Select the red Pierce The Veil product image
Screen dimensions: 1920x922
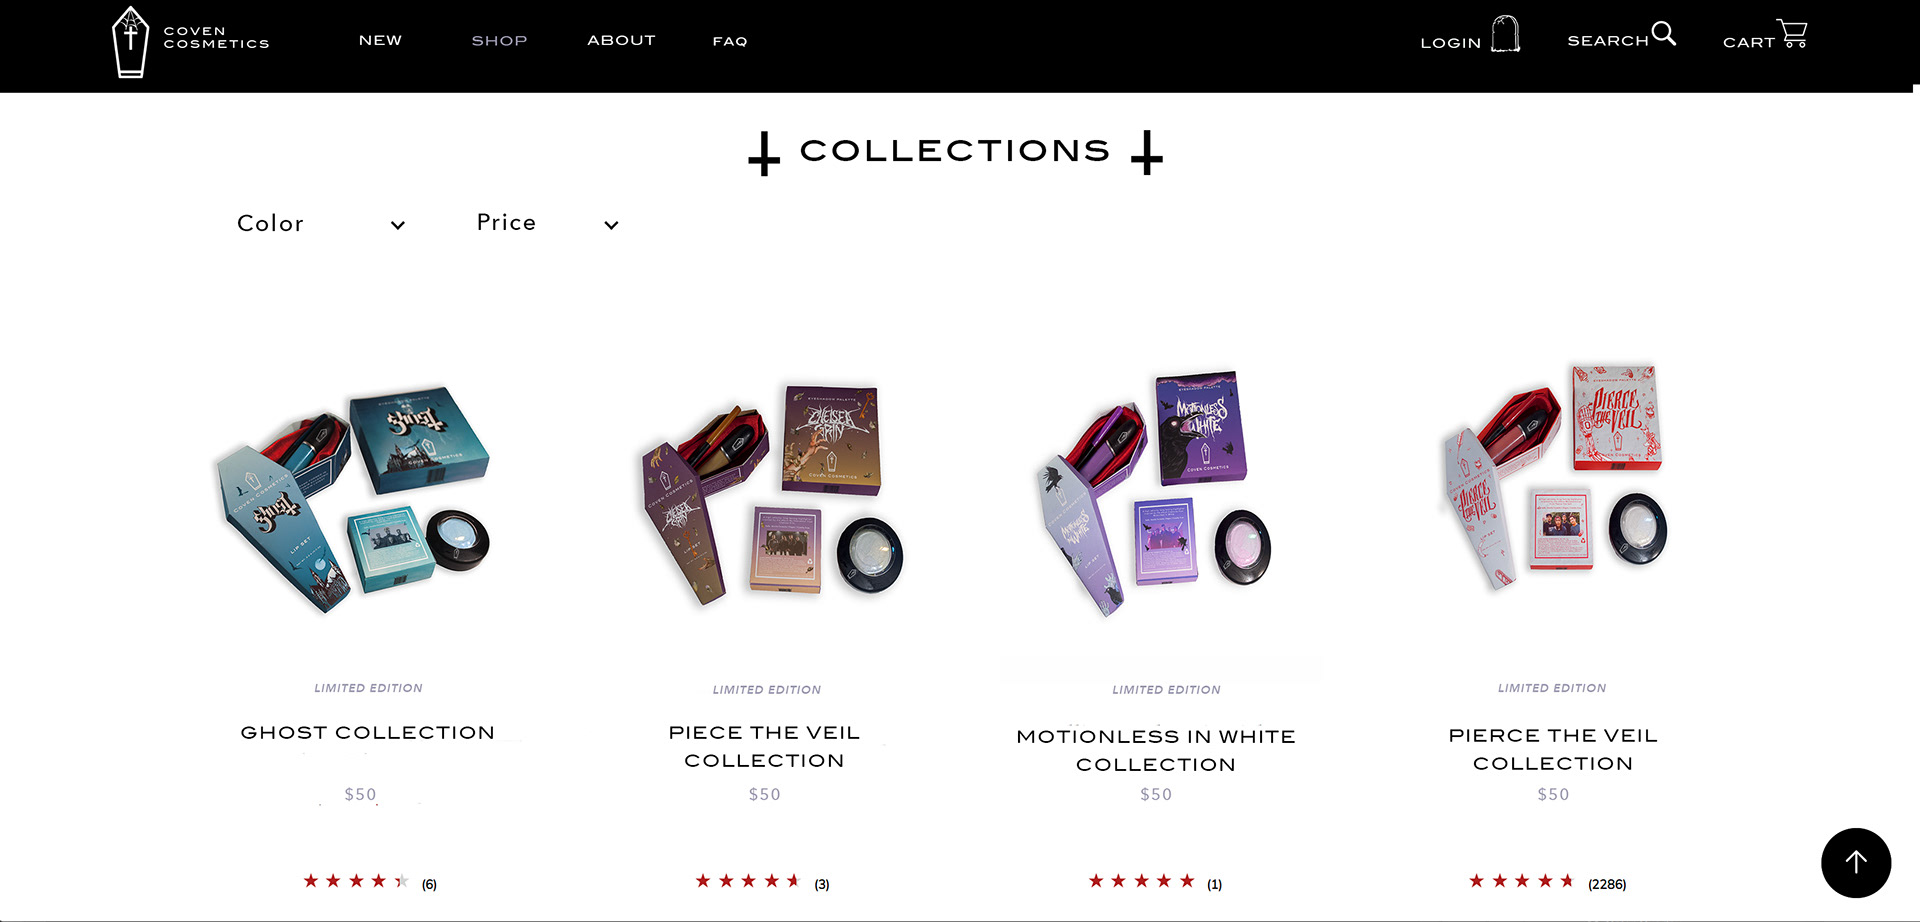pos(1554,477)
